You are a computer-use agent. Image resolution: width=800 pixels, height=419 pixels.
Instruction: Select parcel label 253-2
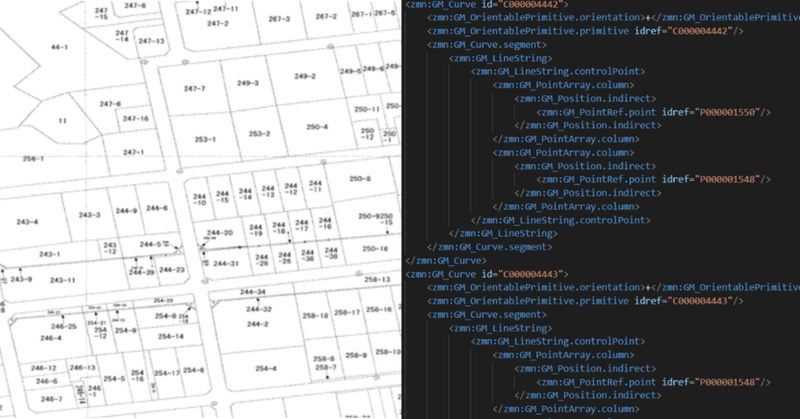259,134
